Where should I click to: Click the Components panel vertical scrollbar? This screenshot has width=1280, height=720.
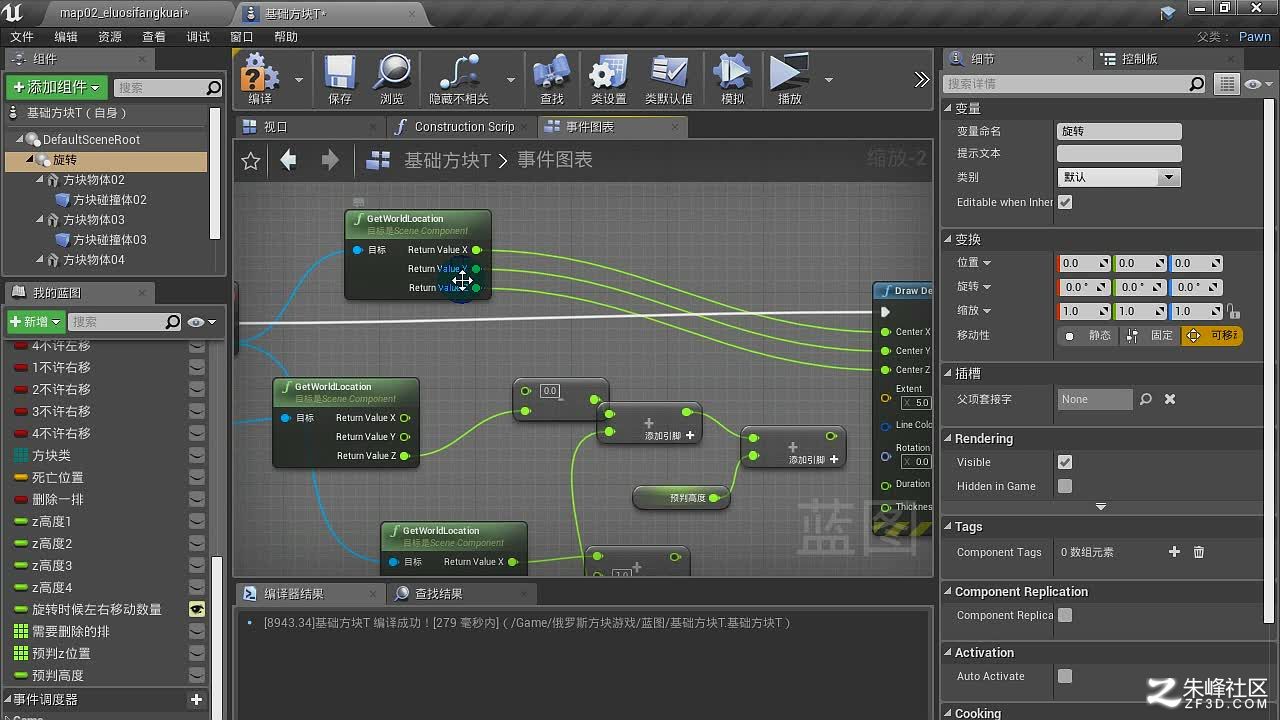pos(215,172)
